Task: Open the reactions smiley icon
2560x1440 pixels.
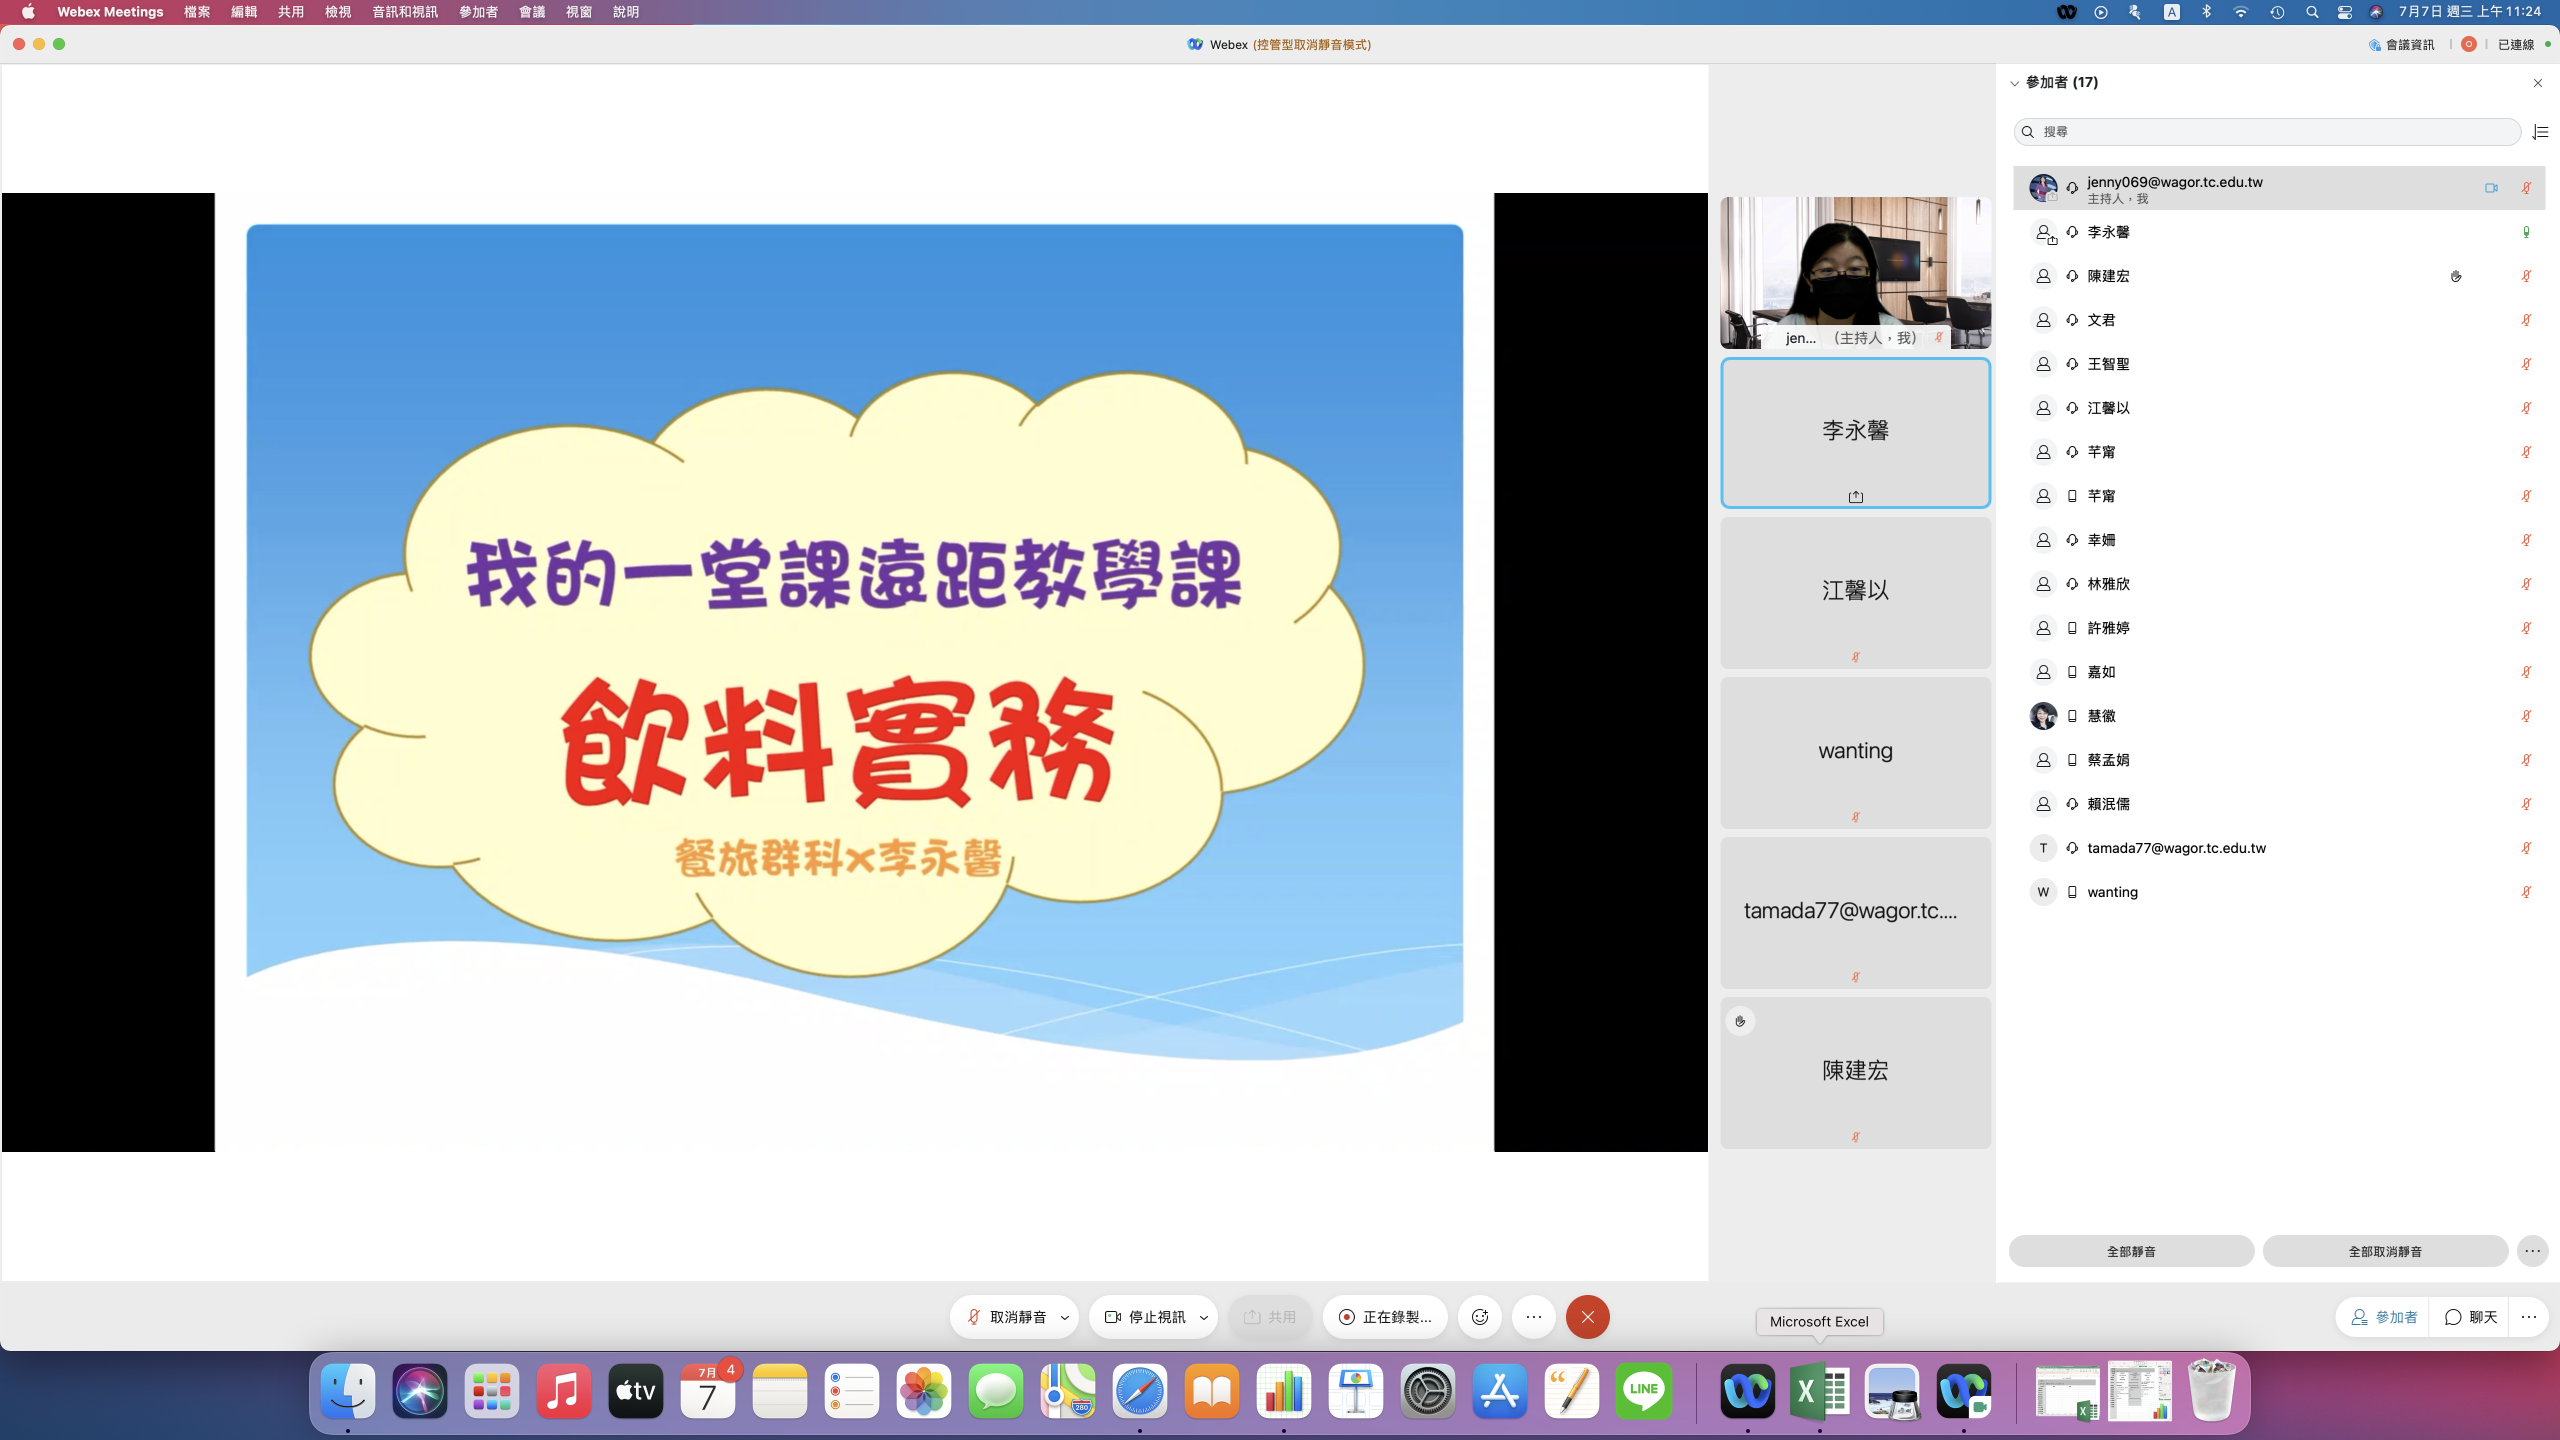Action: (x=1480, y=1317)
